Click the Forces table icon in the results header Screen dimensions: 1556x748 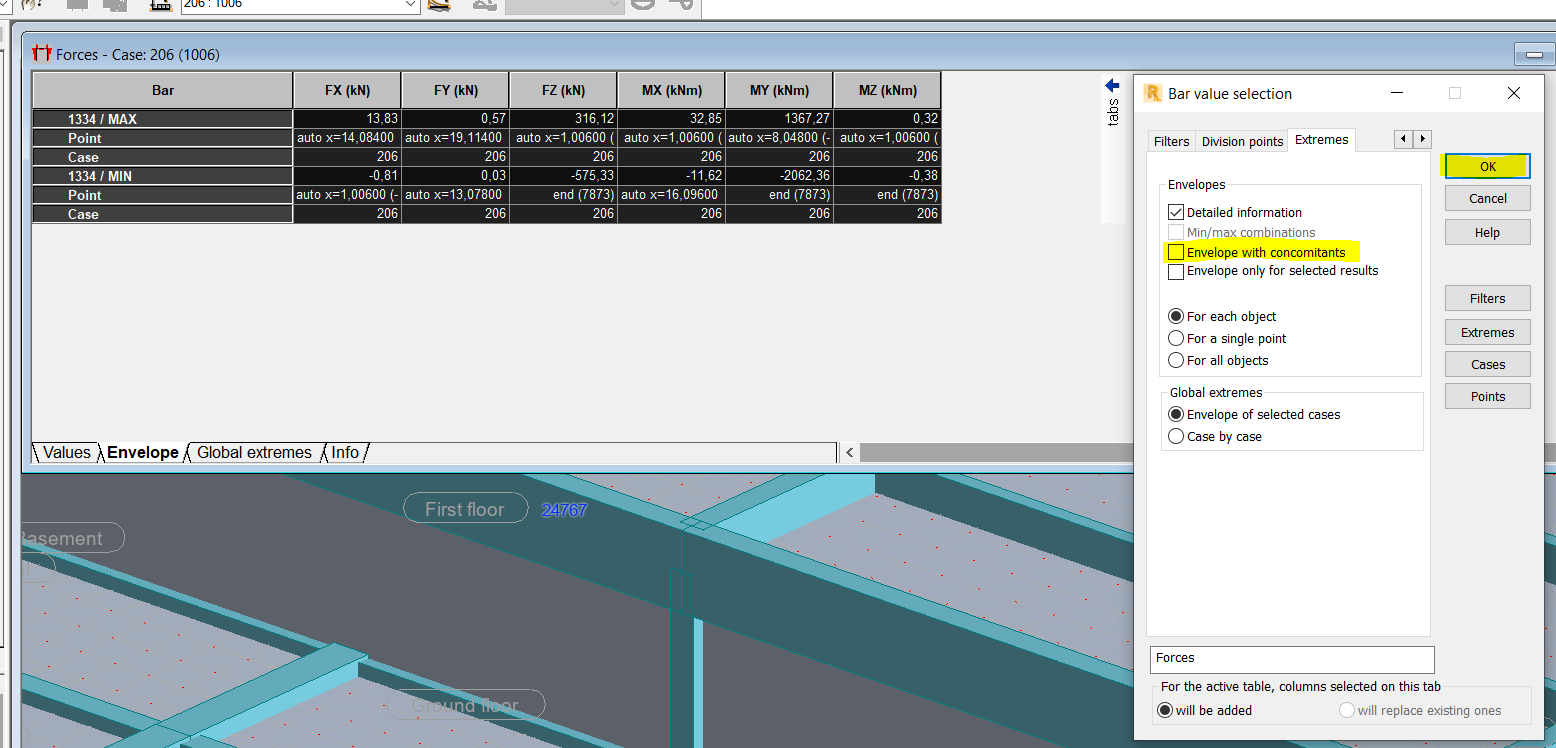pos(41,53)
